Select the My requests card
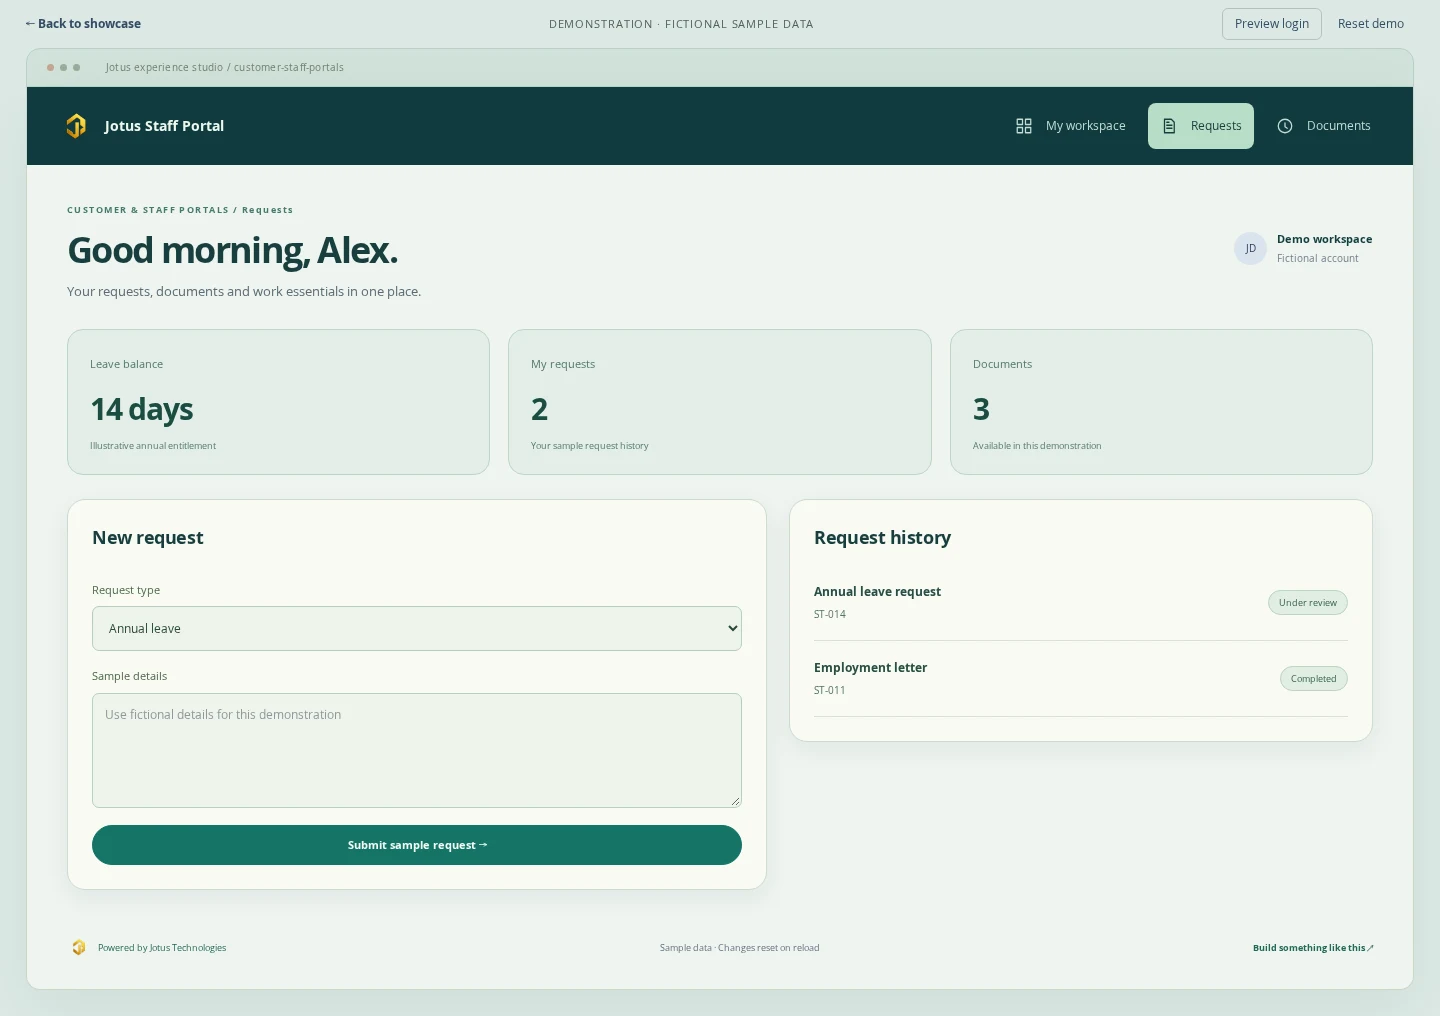 click(x=720, y=402)
